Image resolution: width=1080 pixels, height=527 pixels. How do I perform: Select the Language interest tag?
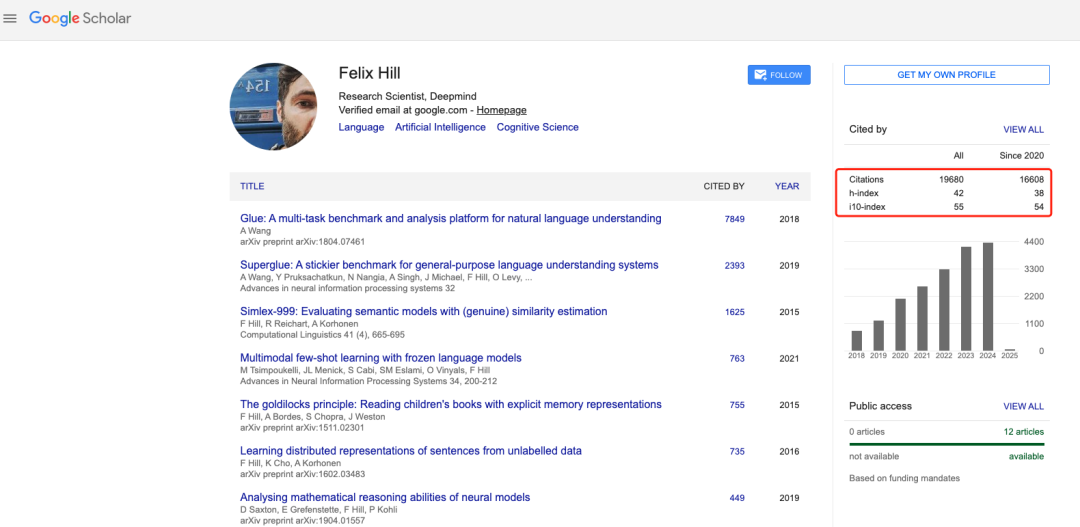(x=361, y=127)
